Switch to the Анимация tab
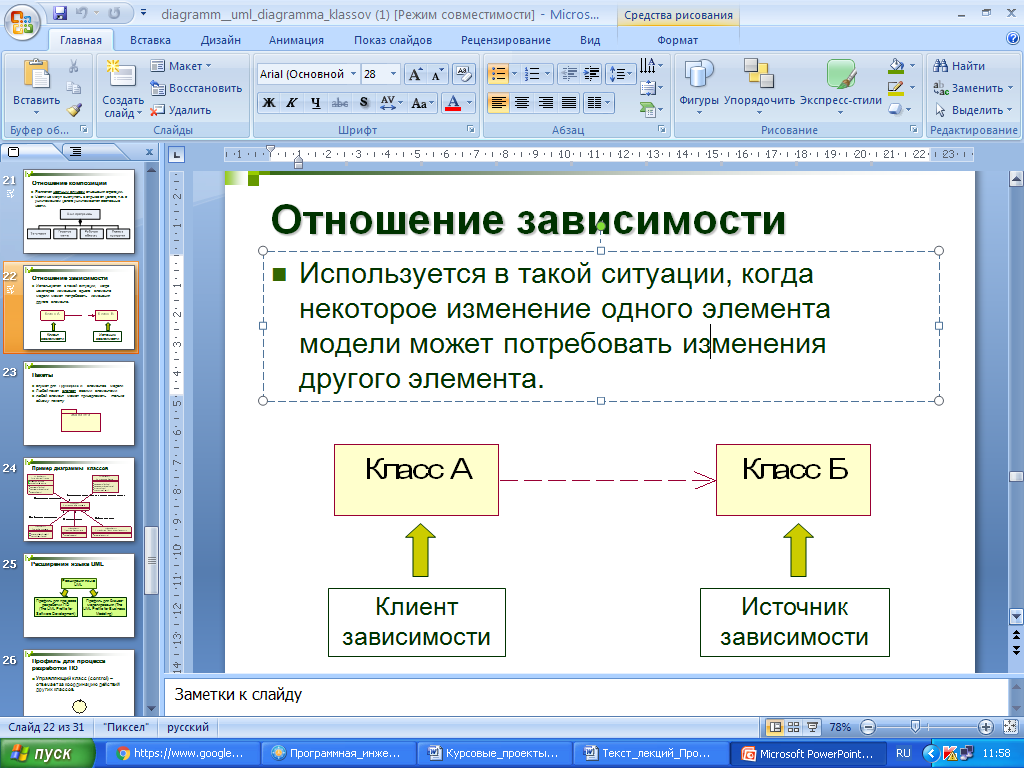Viewport: 1024px width, 768px height. coord(296,40)
